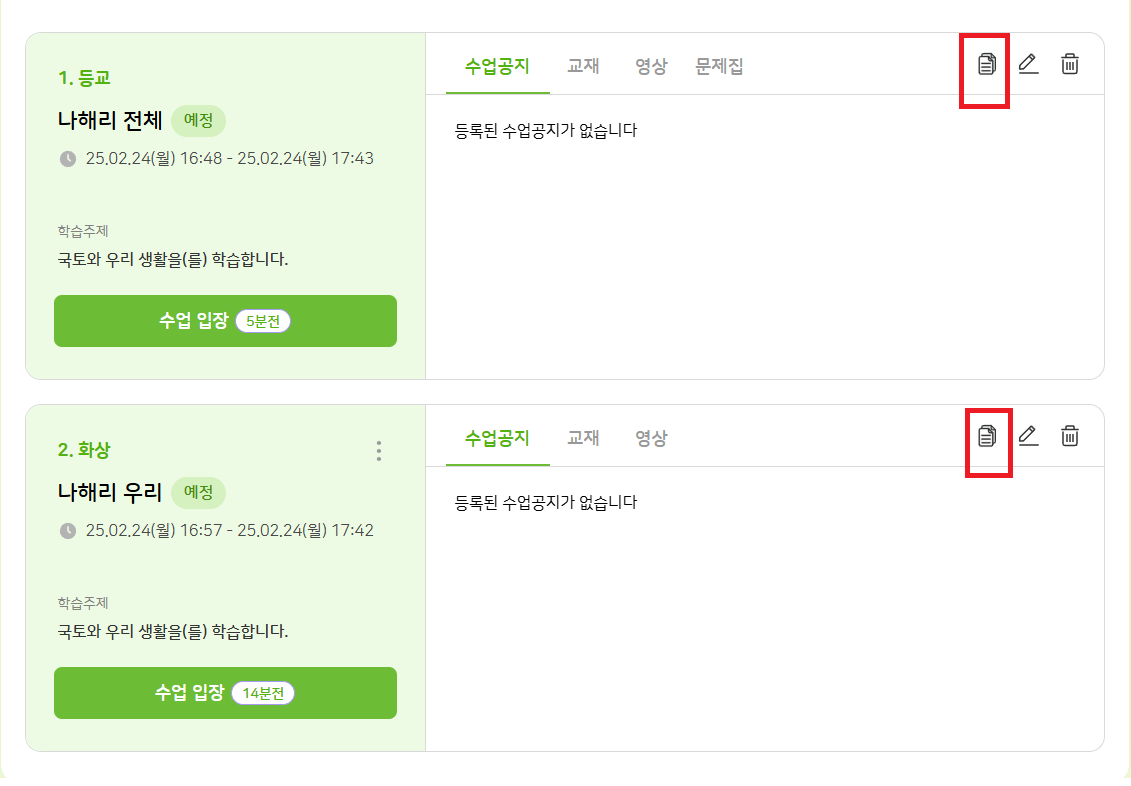Click the pencil edit icon for 등교 class
This screenshot has height=786, width=1131.
tap(1028, 65)
